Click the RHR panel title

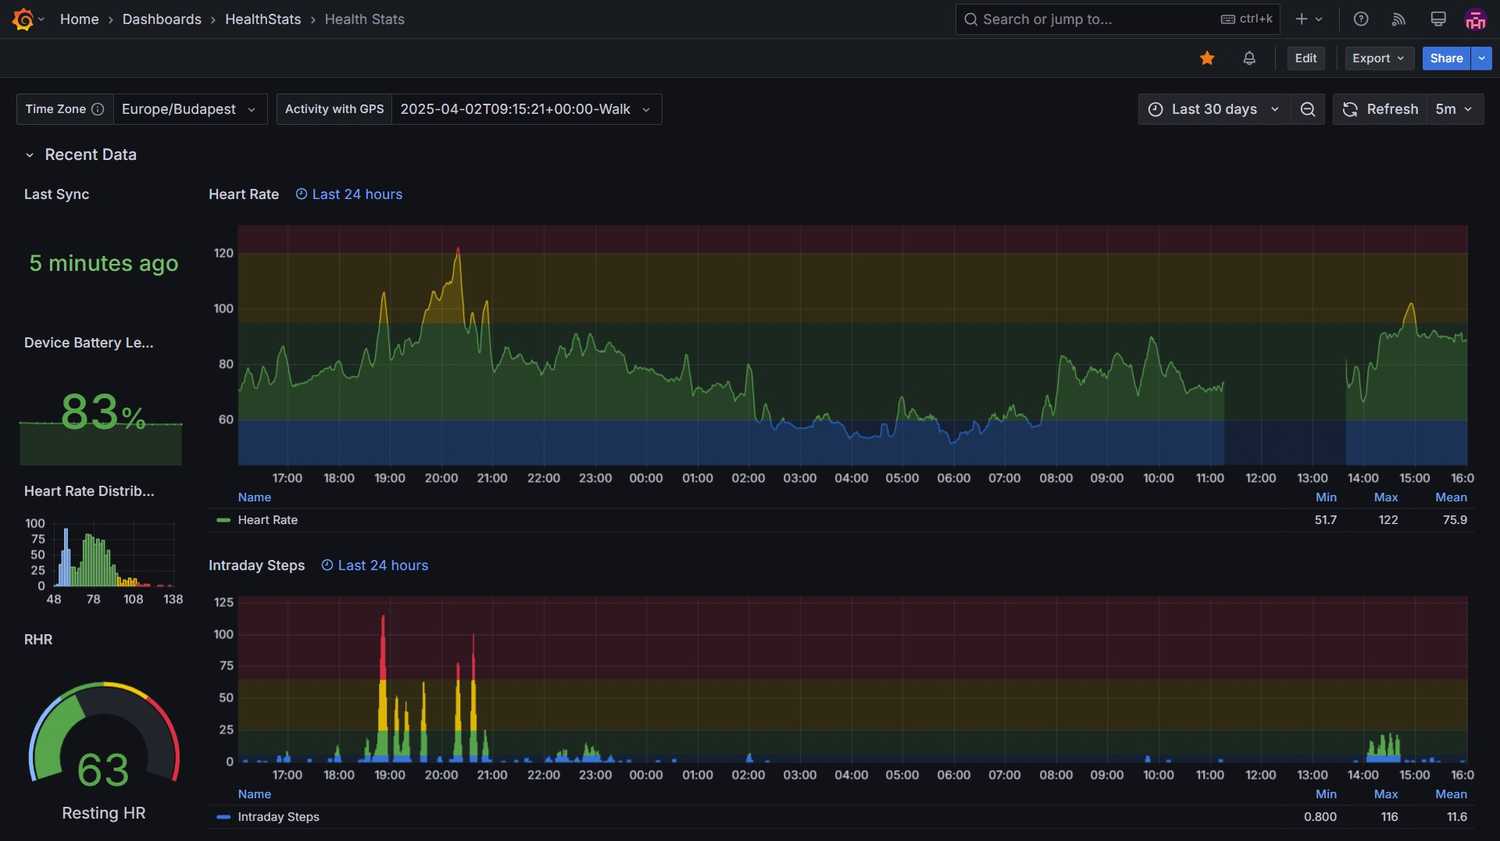38,639
